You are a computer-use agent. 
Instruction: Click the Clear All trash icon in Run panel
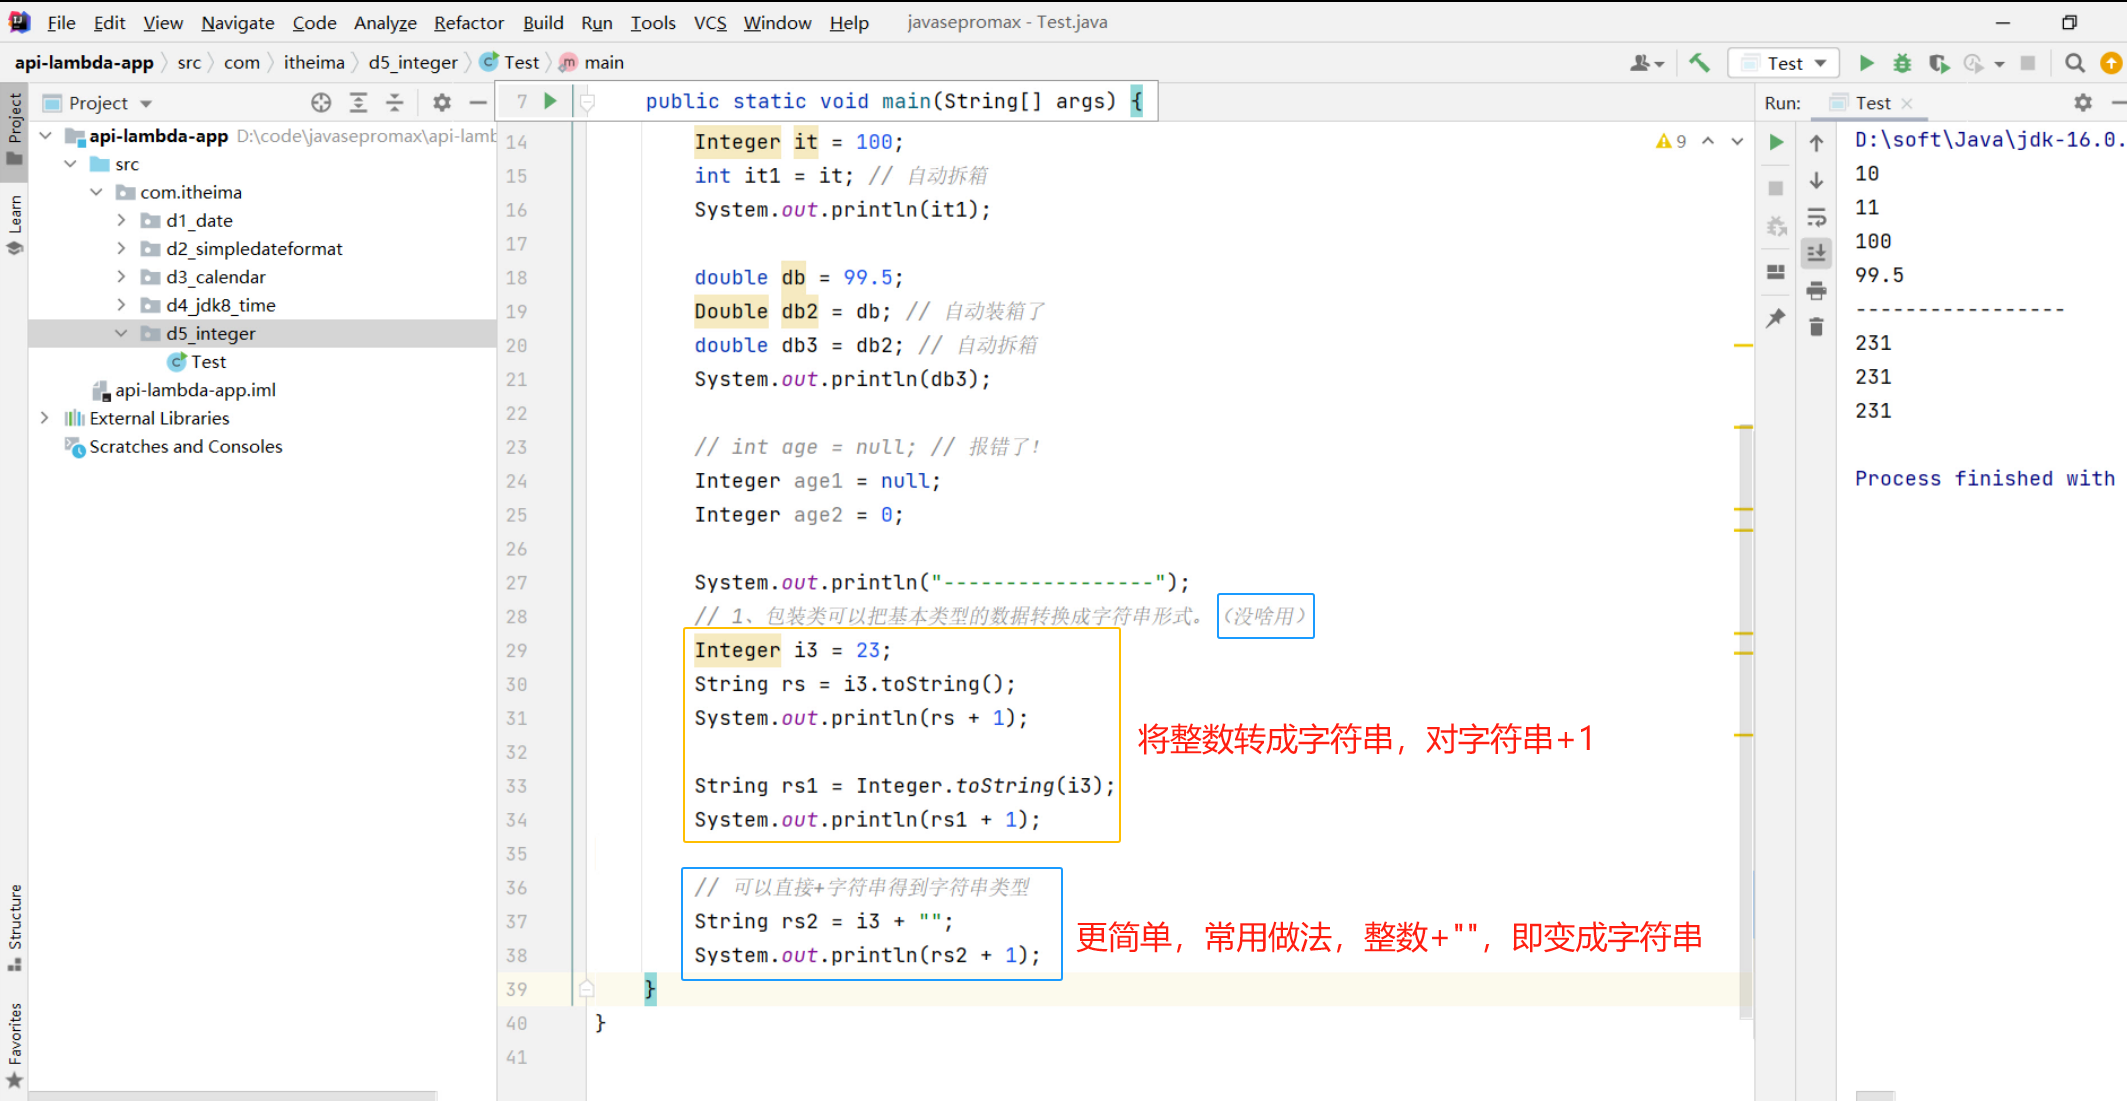coord(1816,327)
